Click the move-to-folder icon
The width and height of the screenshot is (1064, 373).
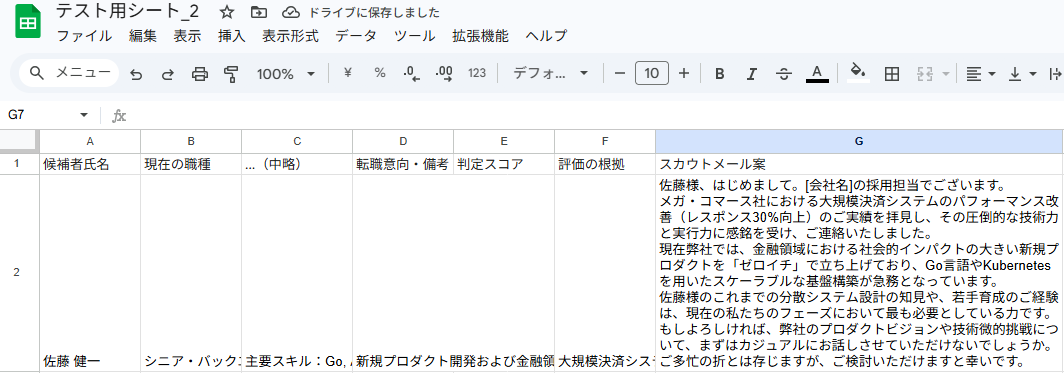259,12
